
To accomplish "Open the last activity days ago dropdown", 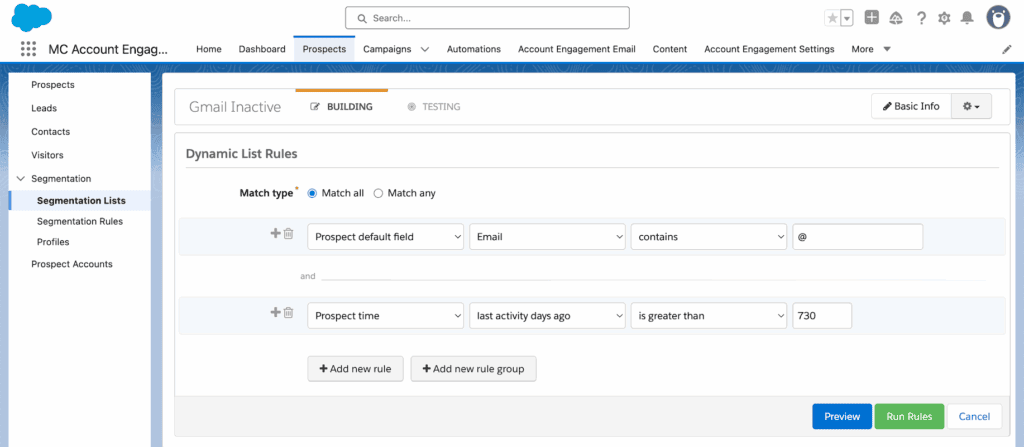I will pyautogui.click(x=547, y=316).
